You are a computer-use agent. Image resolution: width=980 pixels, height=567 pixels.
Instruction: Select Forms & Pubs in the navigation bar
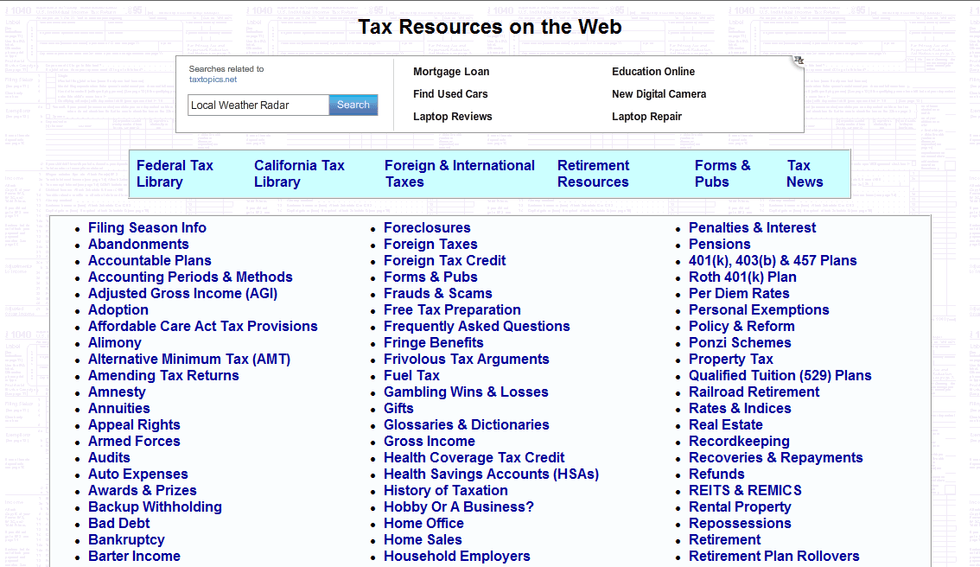tap(722, 174)
